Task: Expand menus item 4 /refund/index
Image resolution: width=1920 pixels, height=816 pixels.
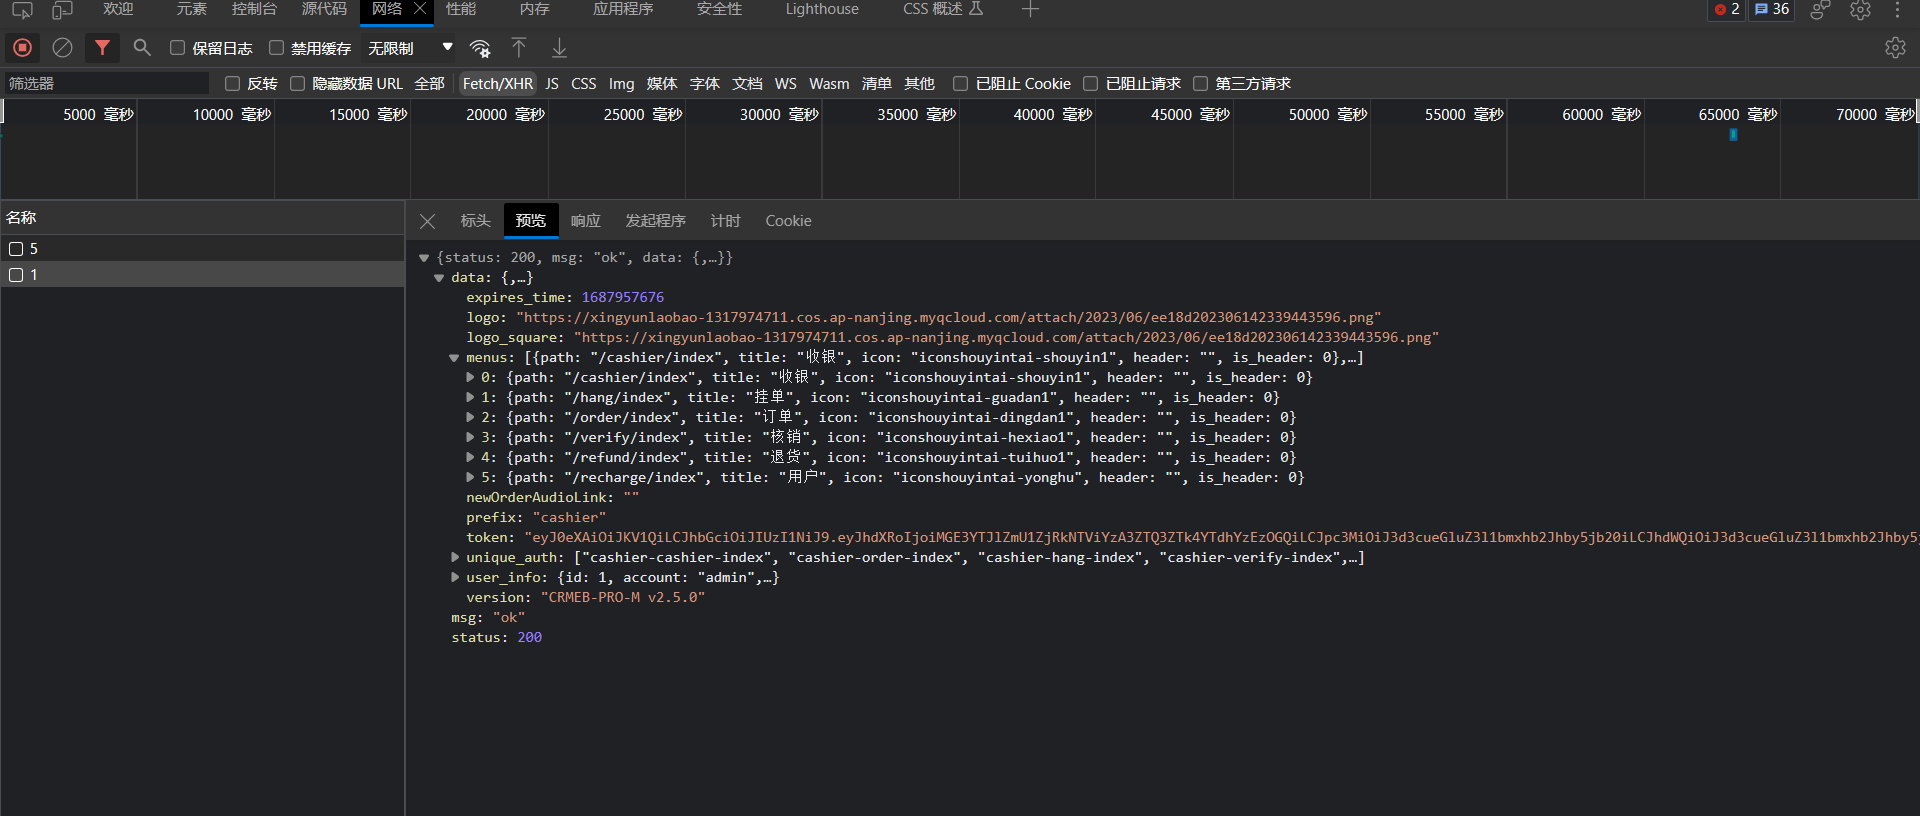Action: (x=470, y=458)
